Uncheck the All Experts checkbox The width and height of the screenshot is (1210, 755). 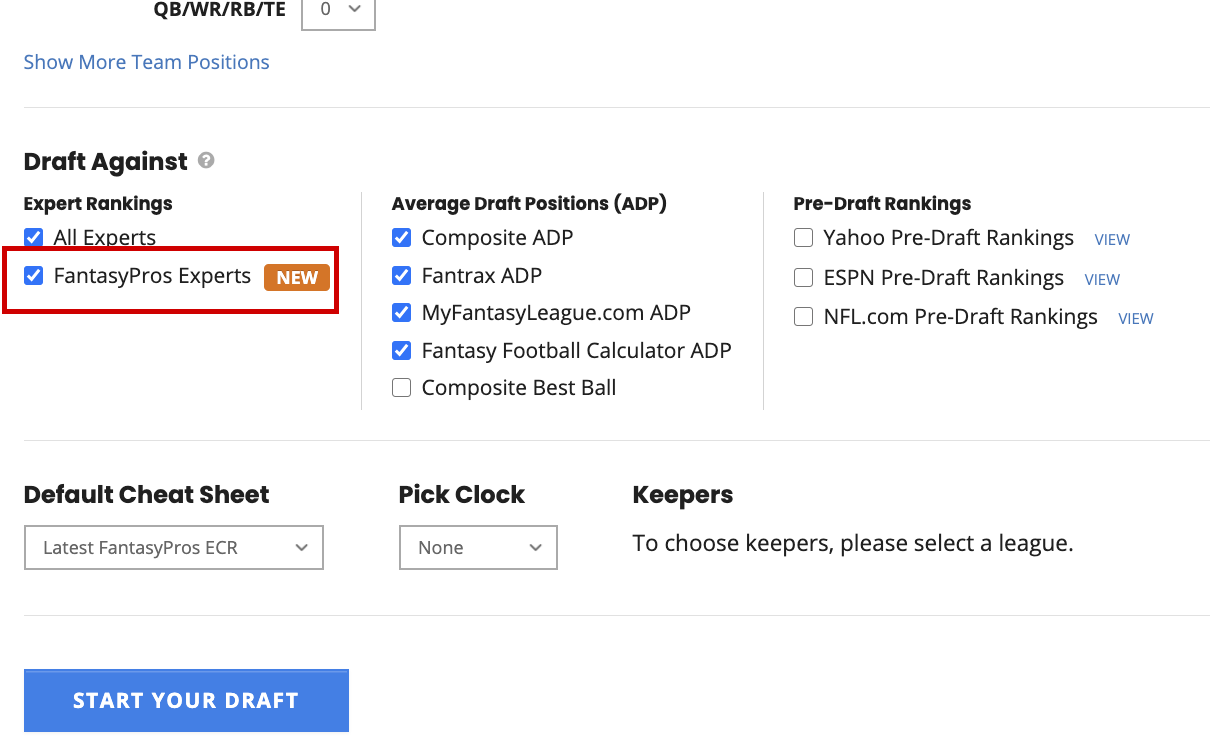[x=33, y=237]
